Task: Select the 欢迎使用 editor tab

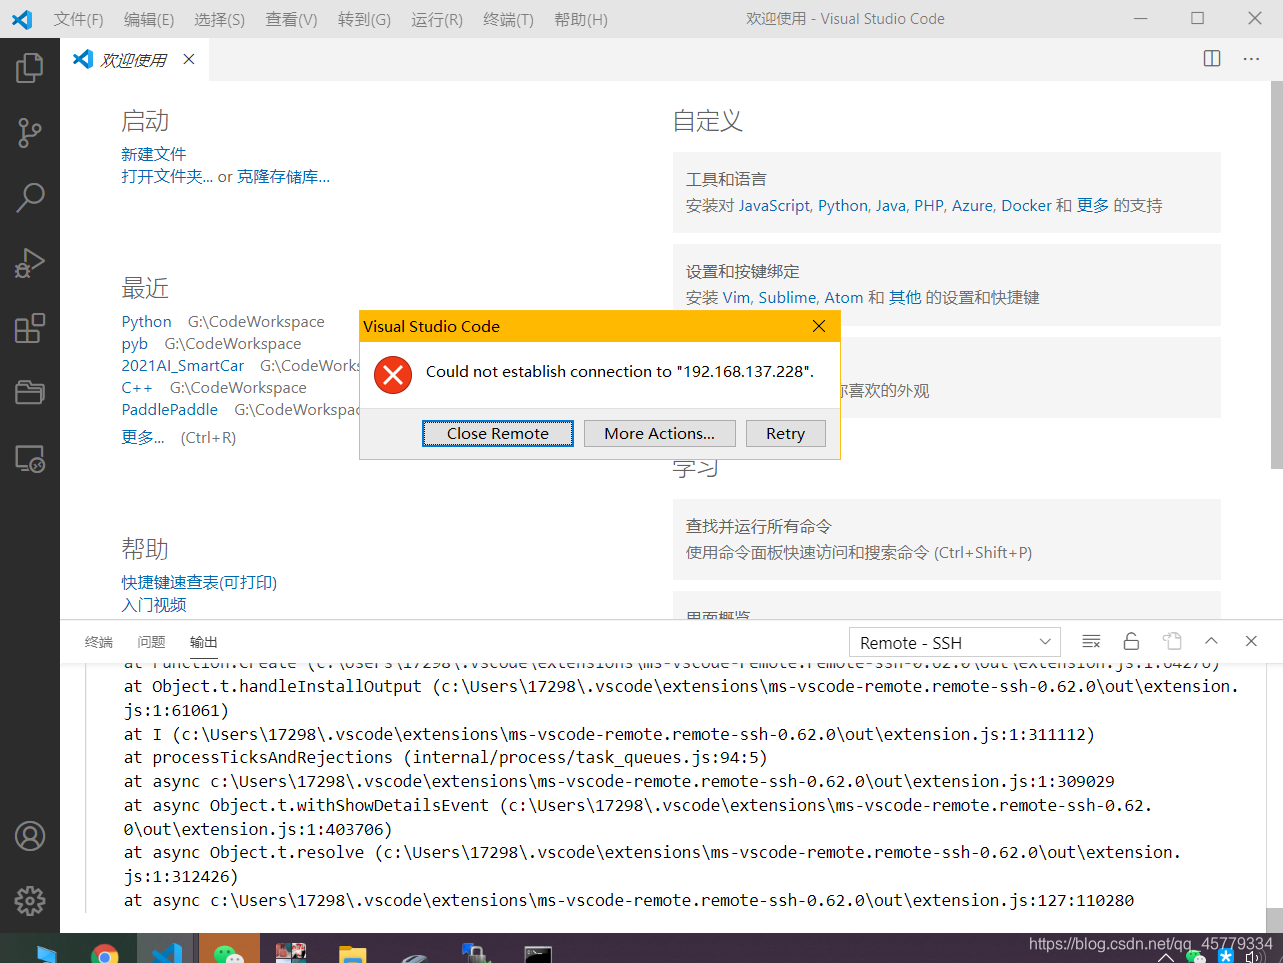Action: 133,60
